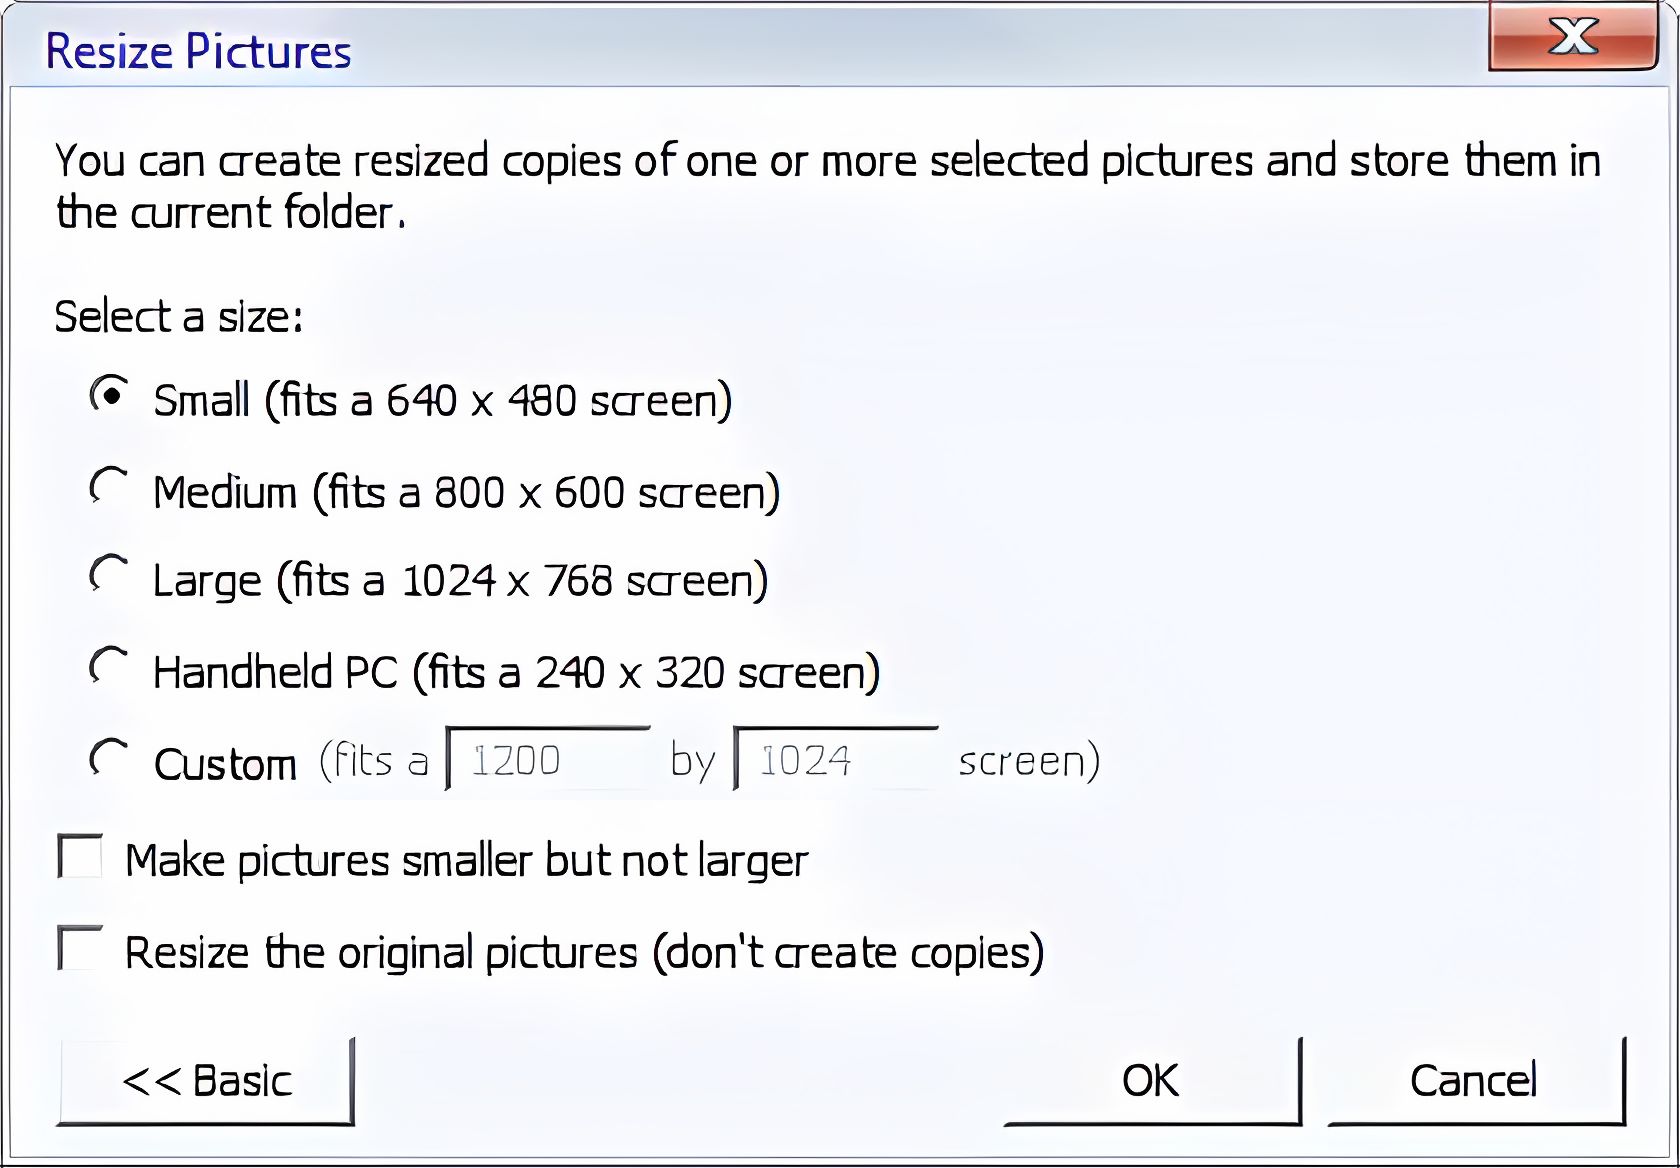The height and width of the screenshot is (1168, 1680).
Task: Click the 'by' label between custom fields
Action: click(692, 762)
